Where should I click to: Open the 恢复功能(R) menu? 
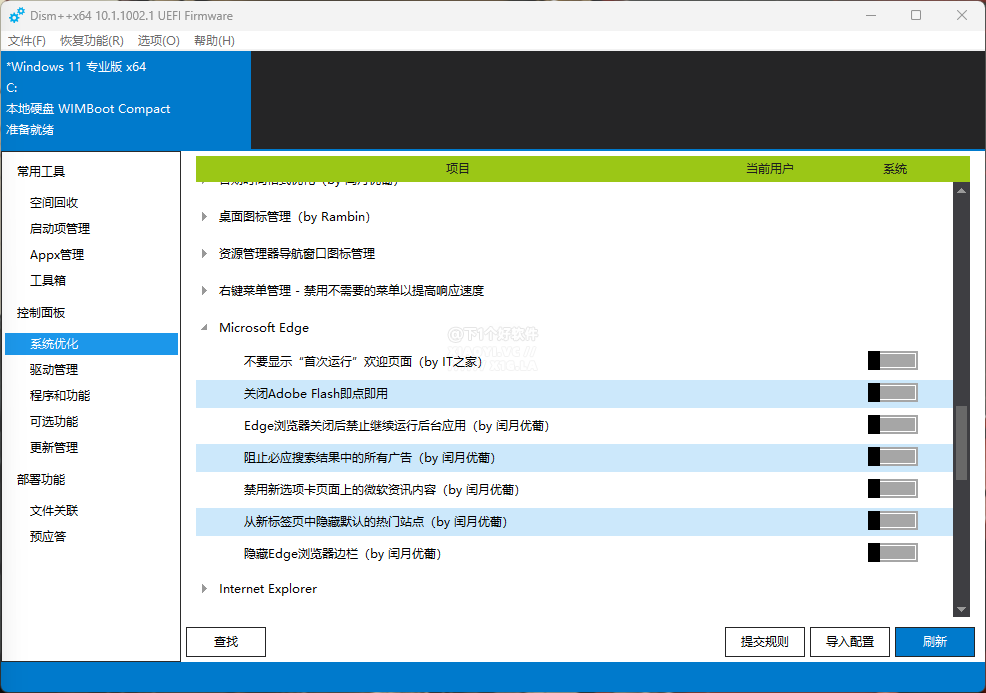pyautogui.click(x=92, y=41)
